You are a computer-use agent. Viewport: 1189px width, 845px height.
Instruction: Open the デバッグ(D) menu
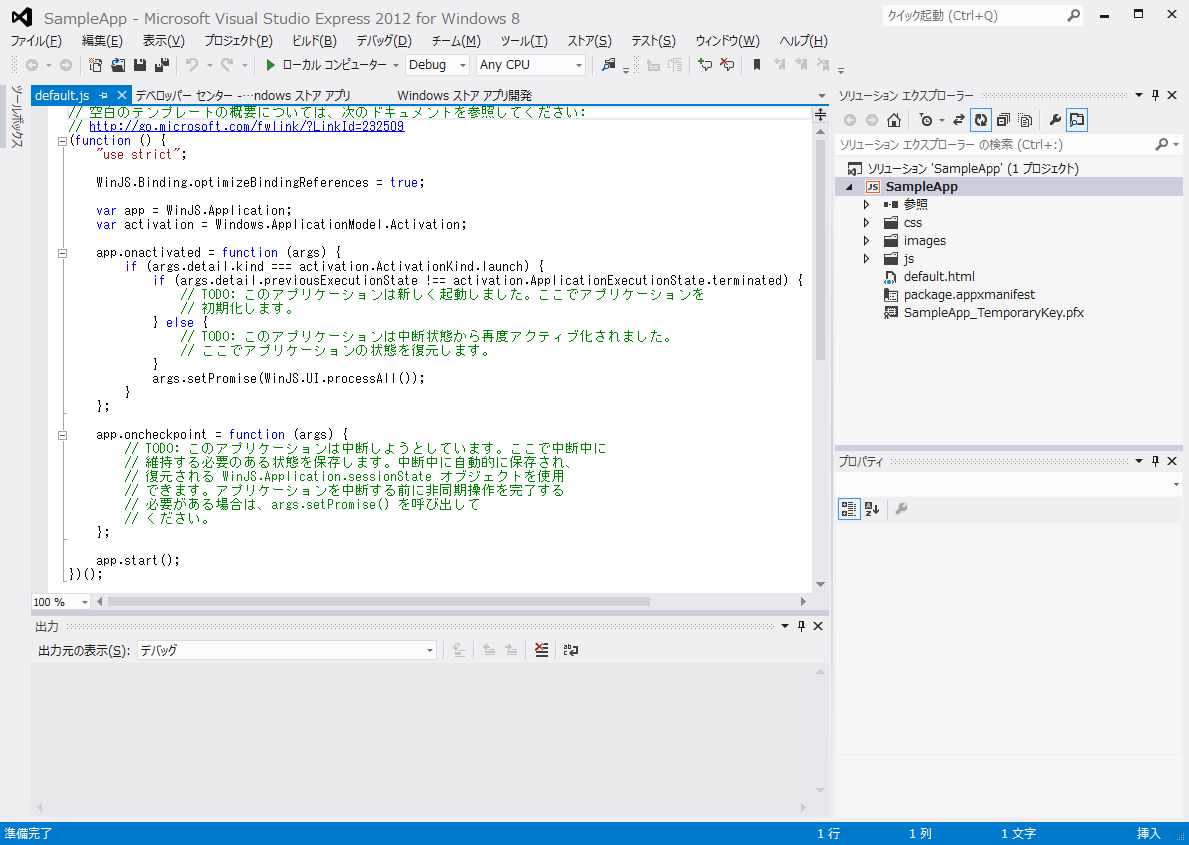tap(384, 41)
